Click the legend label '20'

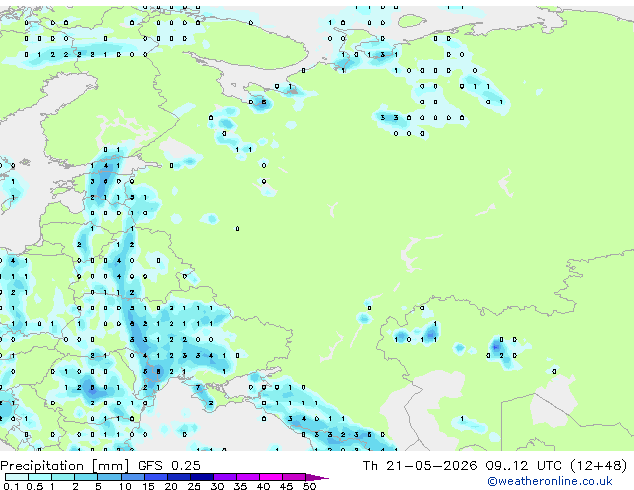171,486
